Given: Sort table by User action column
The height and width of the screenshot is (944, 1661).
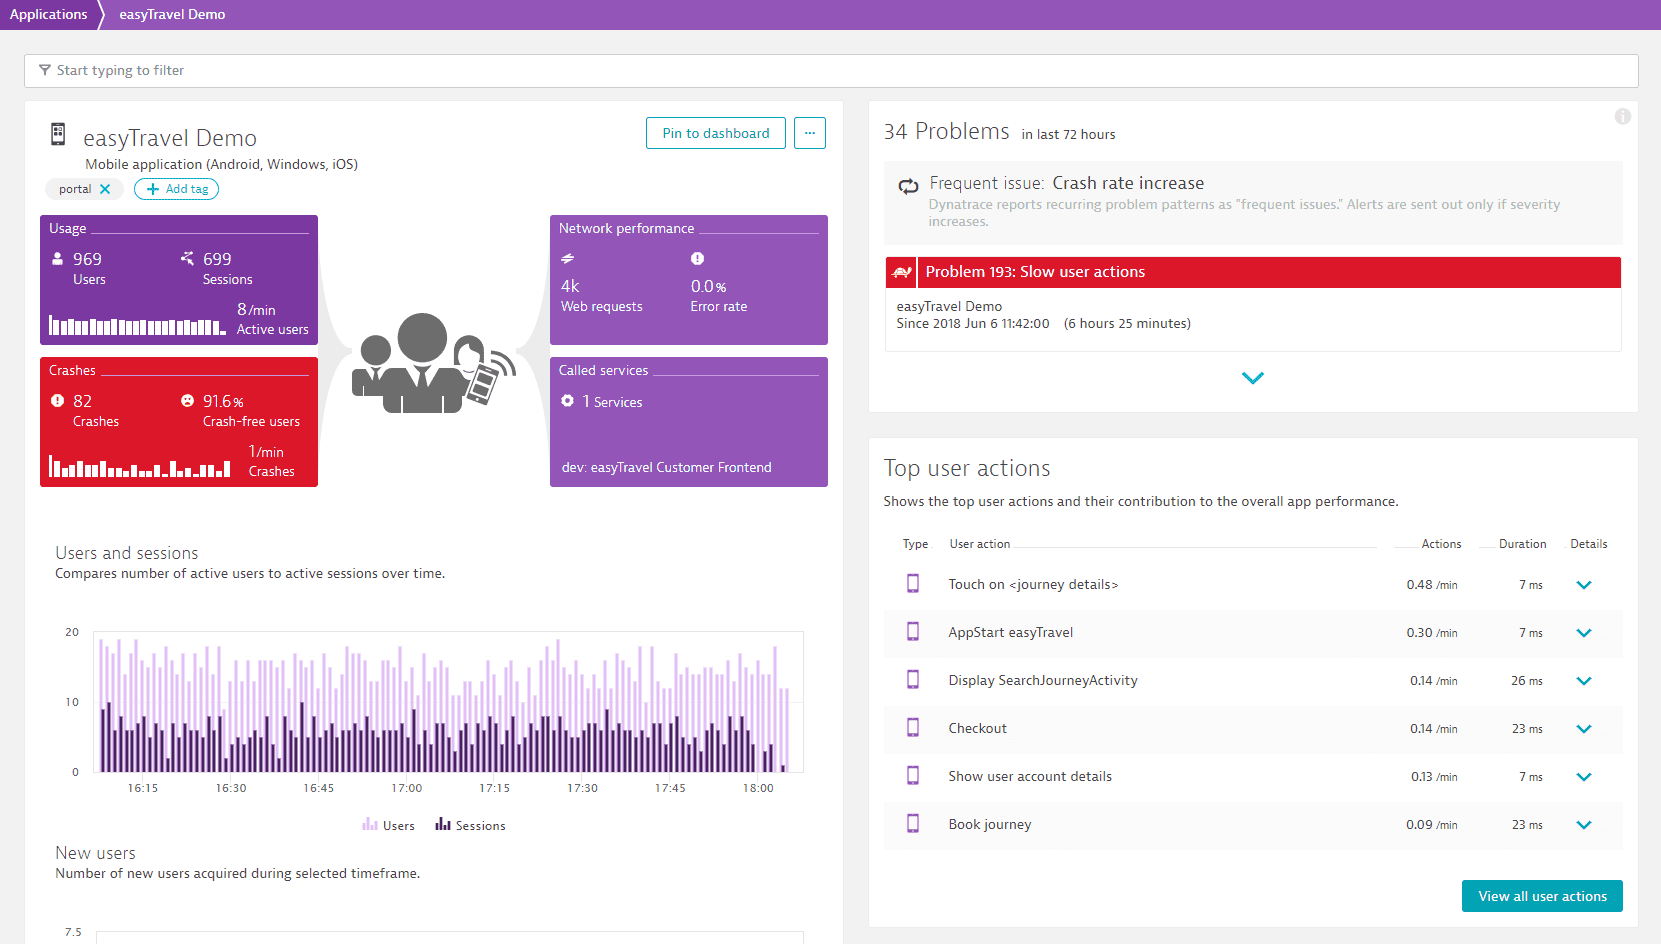Looking at the screenshot, I should pyautogui.click(x=980, y=544).
